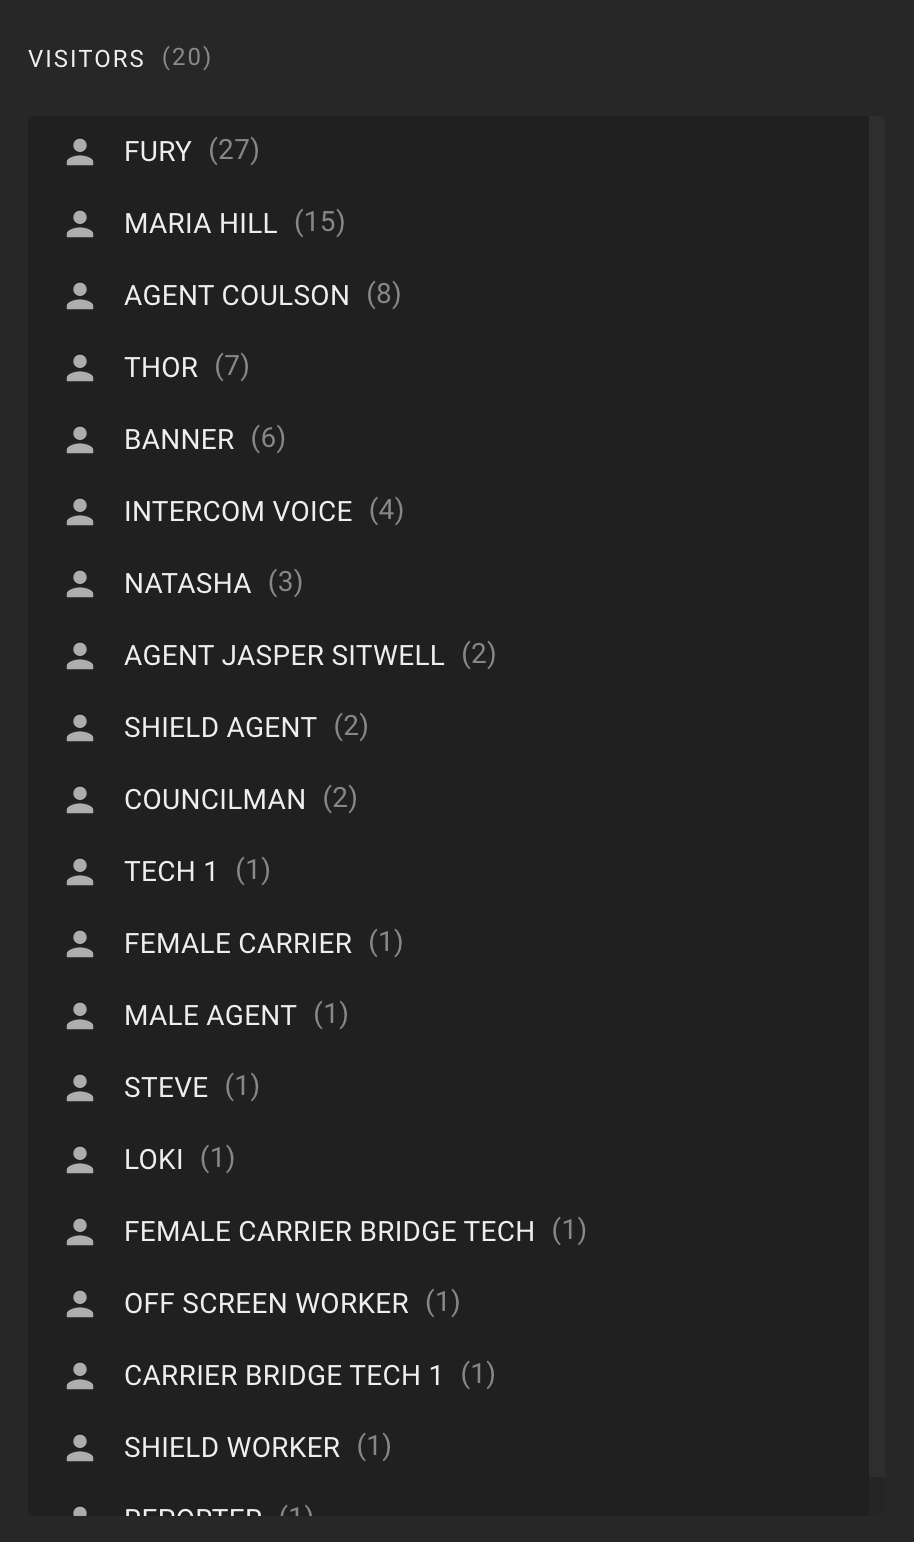The width and height of the screenshot is (914, 1542).
Task: Select AGENT COULSON in visitors list
Action: click(x=448, y=296)
